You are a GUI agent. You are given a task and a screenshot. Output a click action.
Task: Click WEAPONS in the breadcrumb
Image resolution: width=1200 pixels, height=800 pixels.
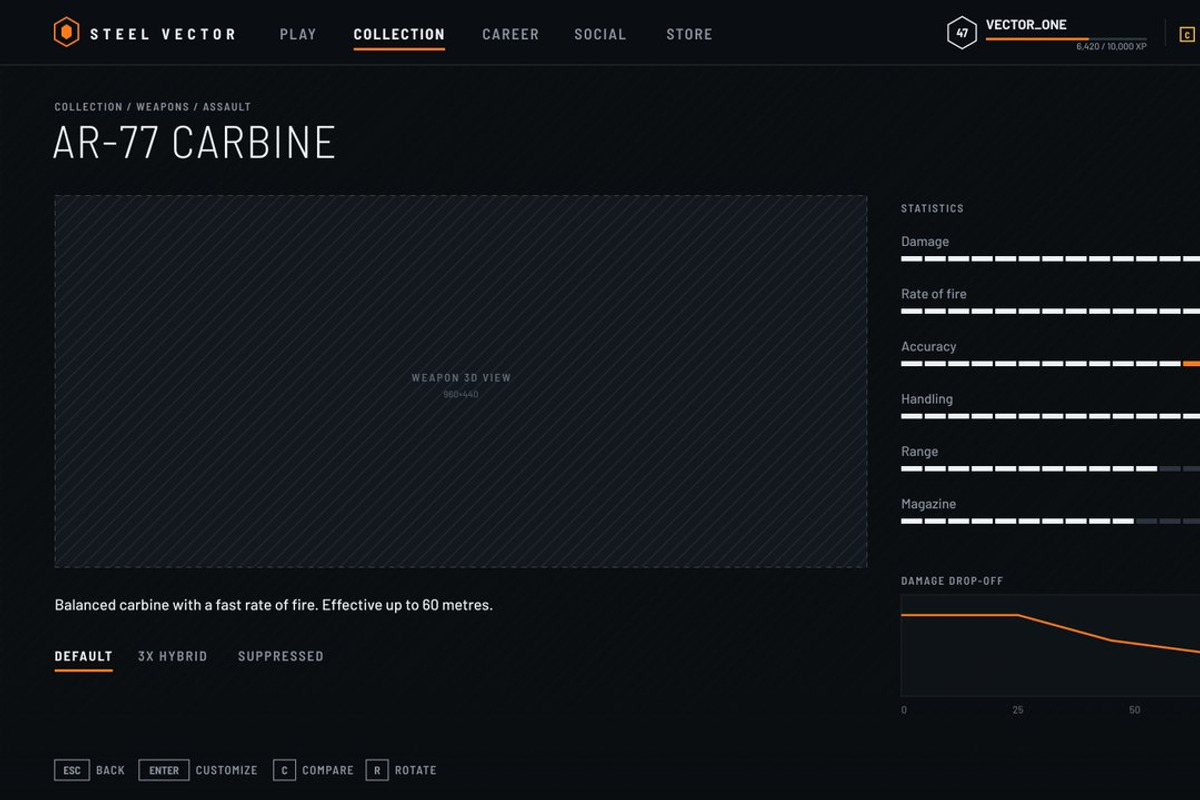point(162,107)
